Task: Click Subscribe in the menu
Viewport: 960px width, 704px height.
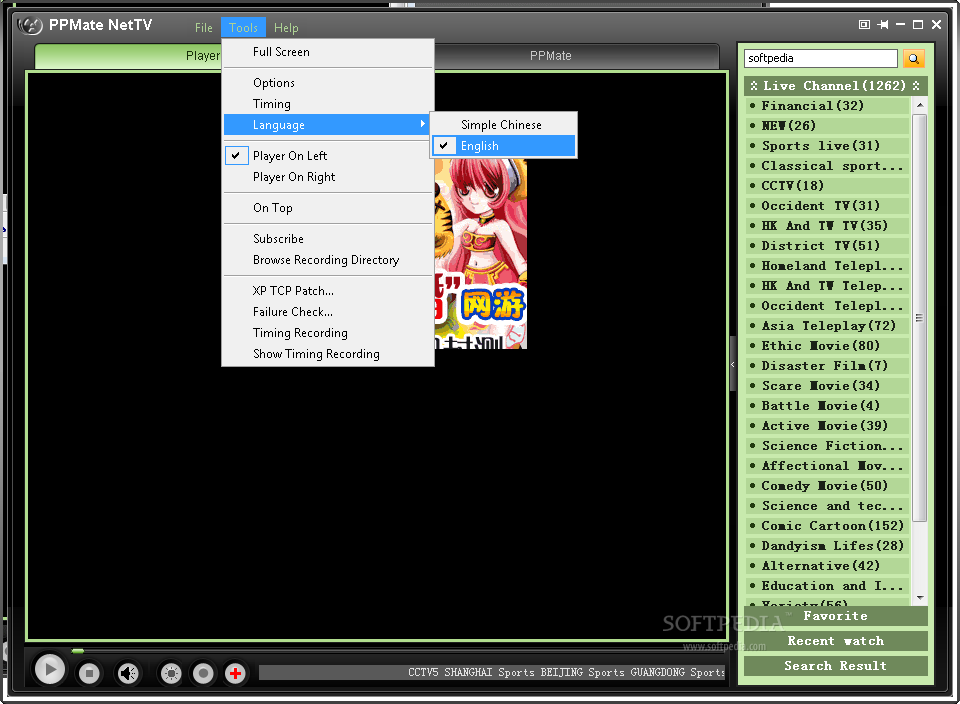Action: (x=327, y=239)
